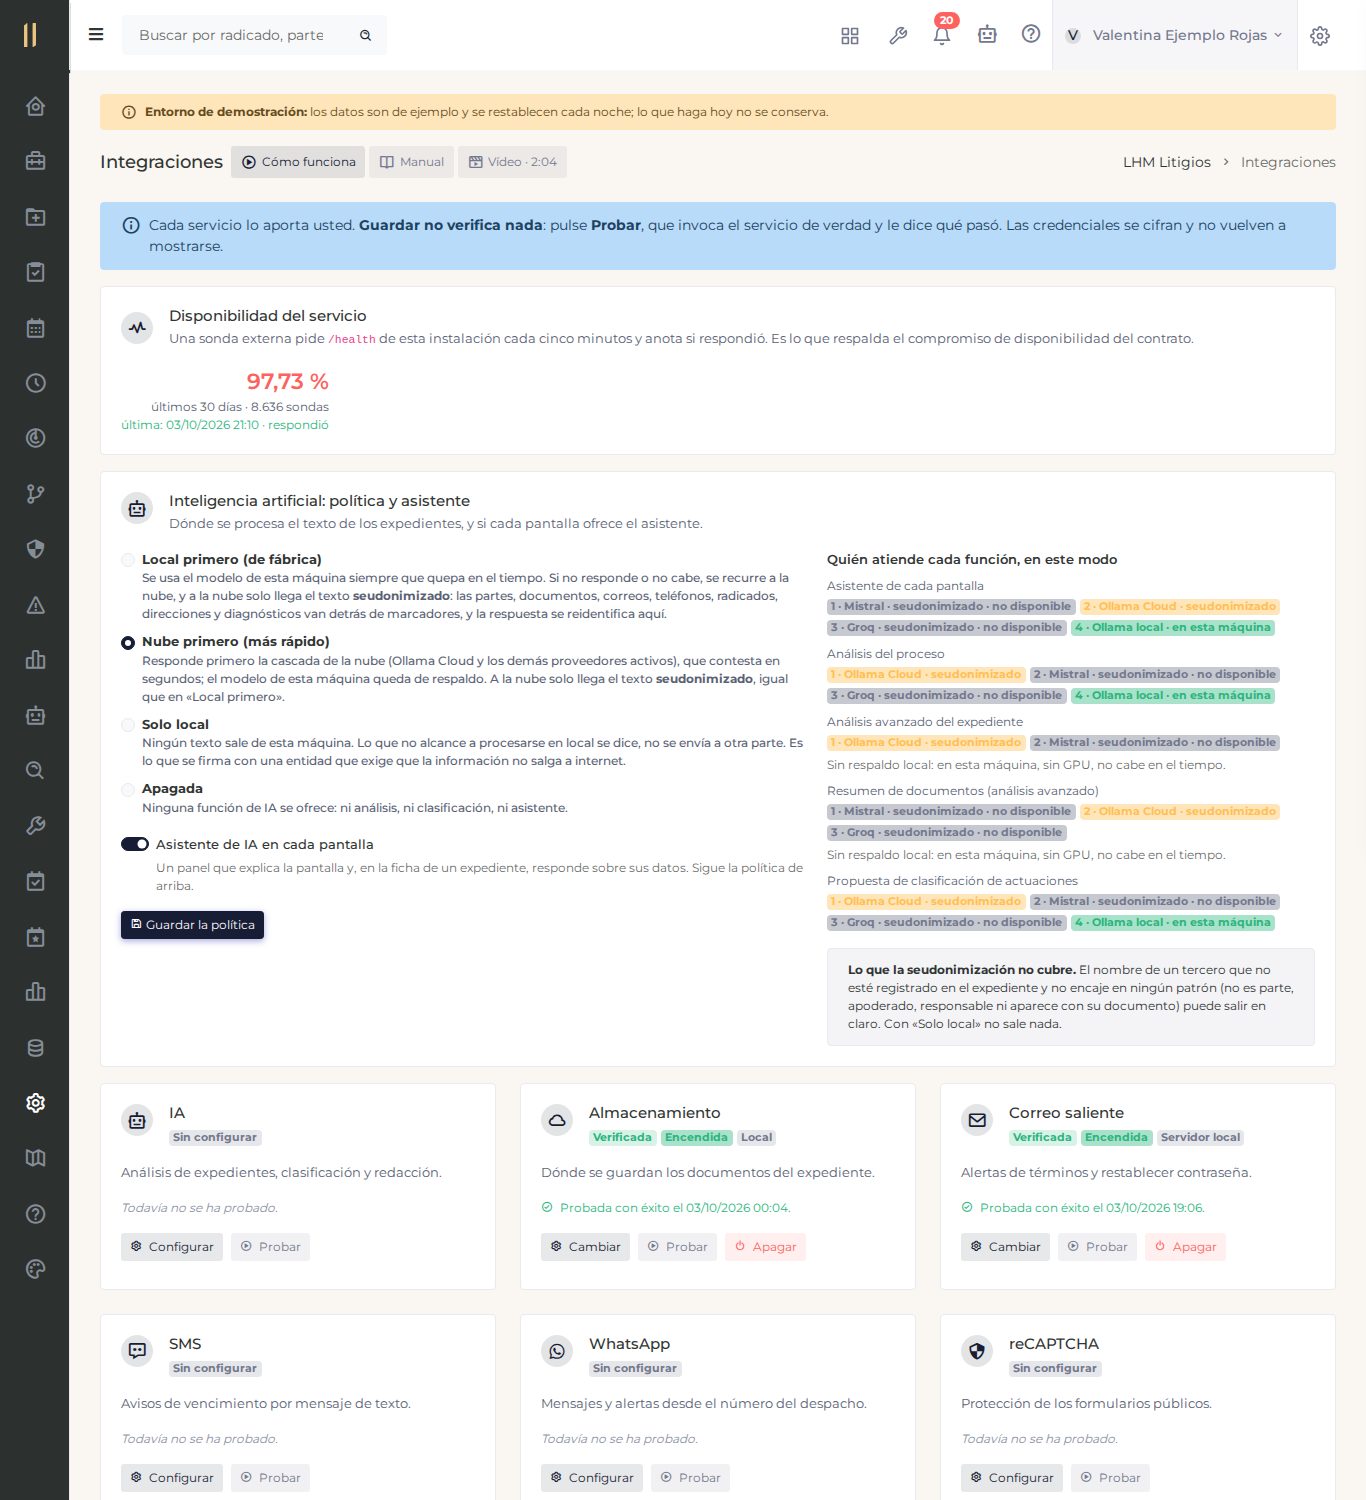The height and width of the screenshot is (1500, 1366).
Task: Open the map book icon in sidebar
Action: [35, 1158]
